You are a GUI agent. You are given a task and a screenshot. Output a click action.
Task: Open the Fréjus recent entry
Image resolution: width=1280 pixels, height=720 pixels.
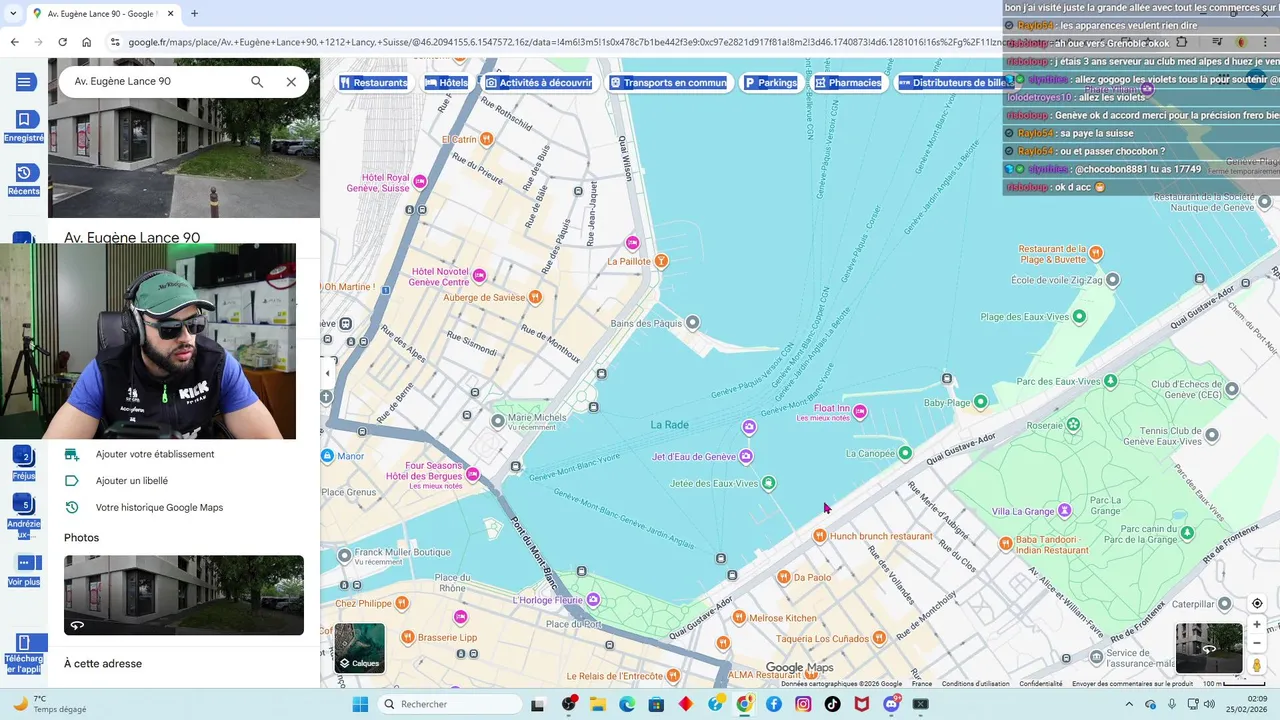24,464
